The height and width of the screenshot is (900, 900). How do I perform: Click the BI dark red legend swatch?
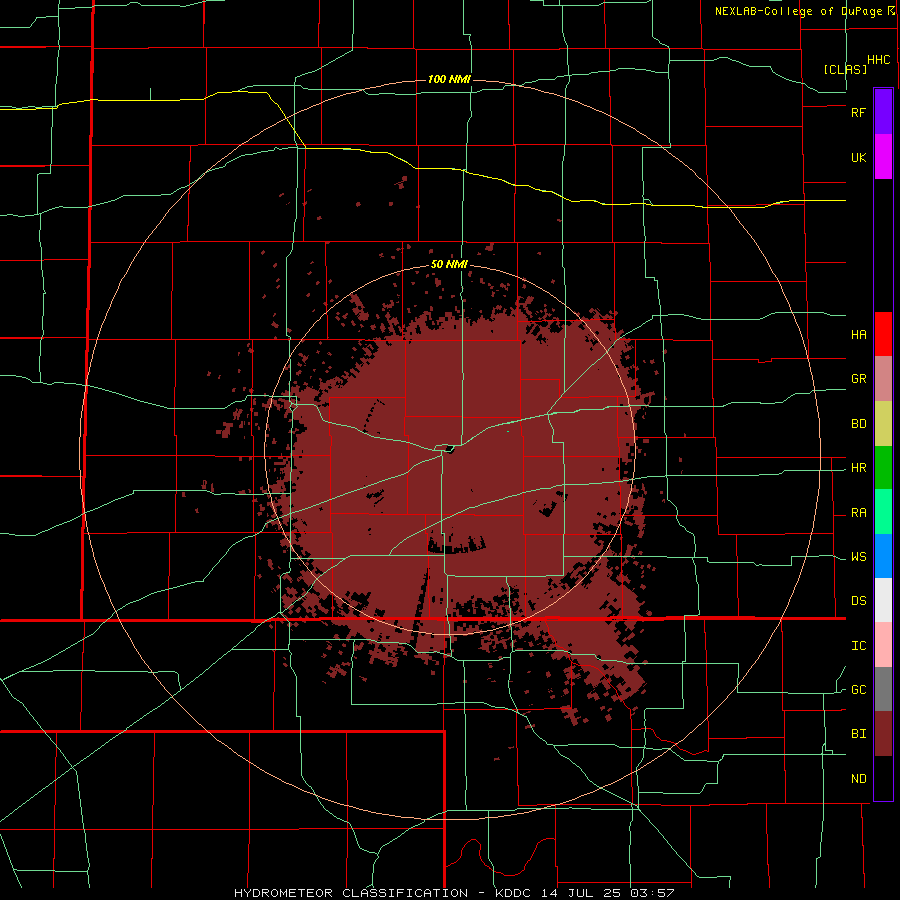coord(883,734)
